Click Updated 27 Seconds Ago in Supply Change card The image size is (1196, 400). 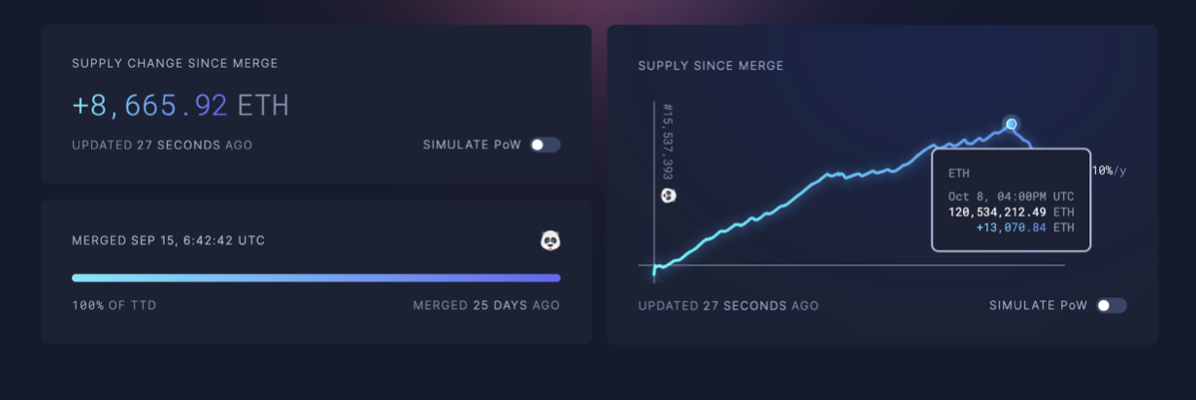tap(162, 145)
